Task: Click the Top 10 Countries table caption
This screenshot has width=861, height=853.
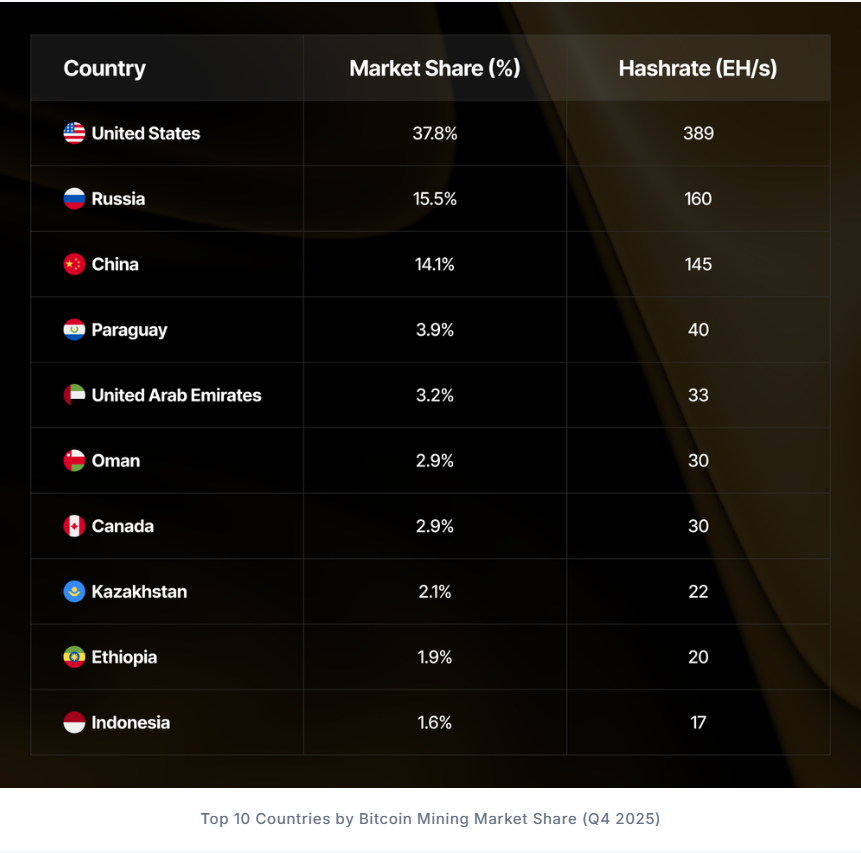Action: point(430,819)
